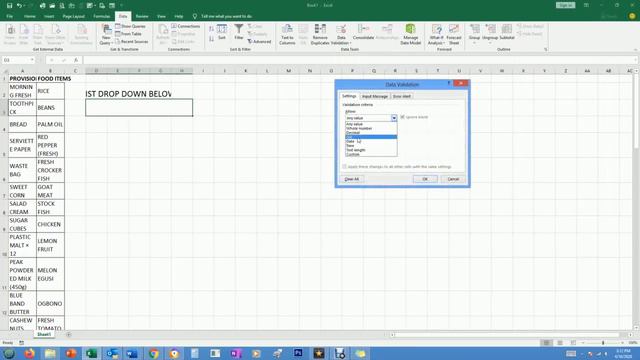This screenshot has height=360, width=640.
Task: Click the Sheet1 tab
Action: tap(44, 334)
